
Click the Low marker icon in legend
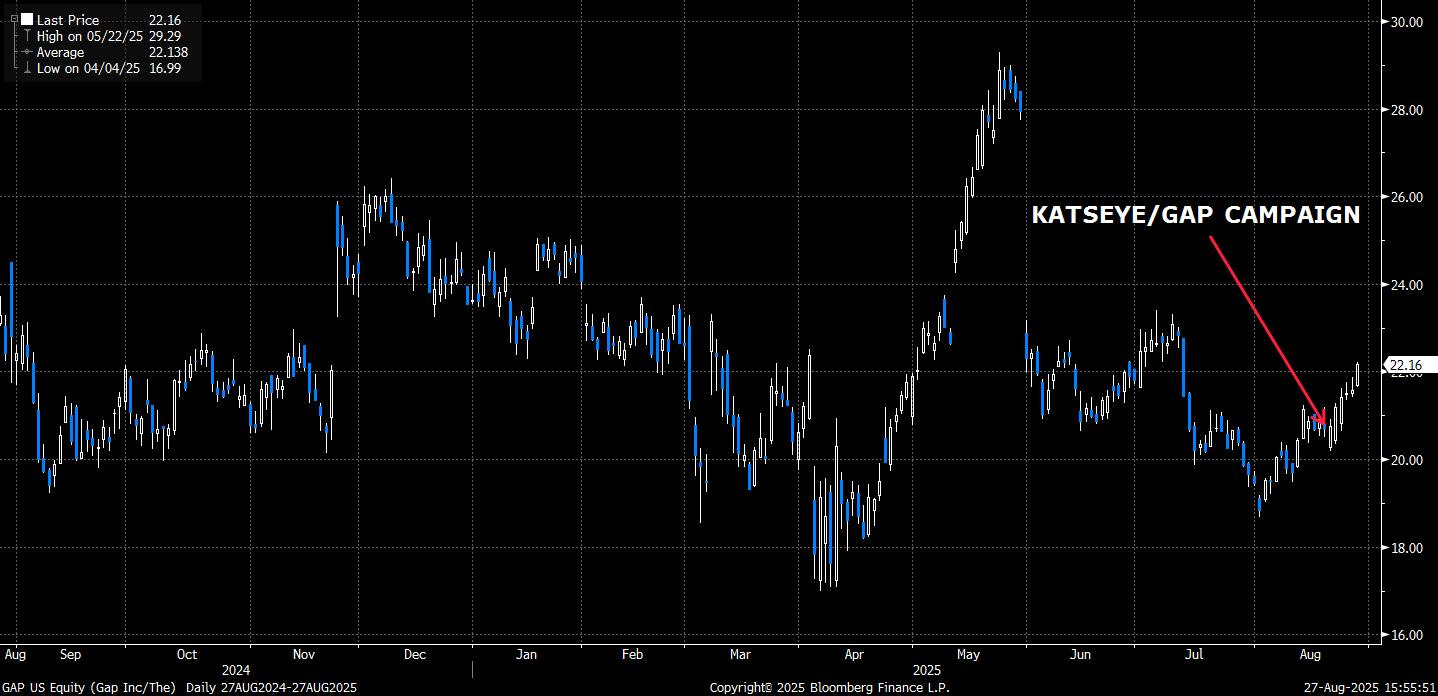25,68
